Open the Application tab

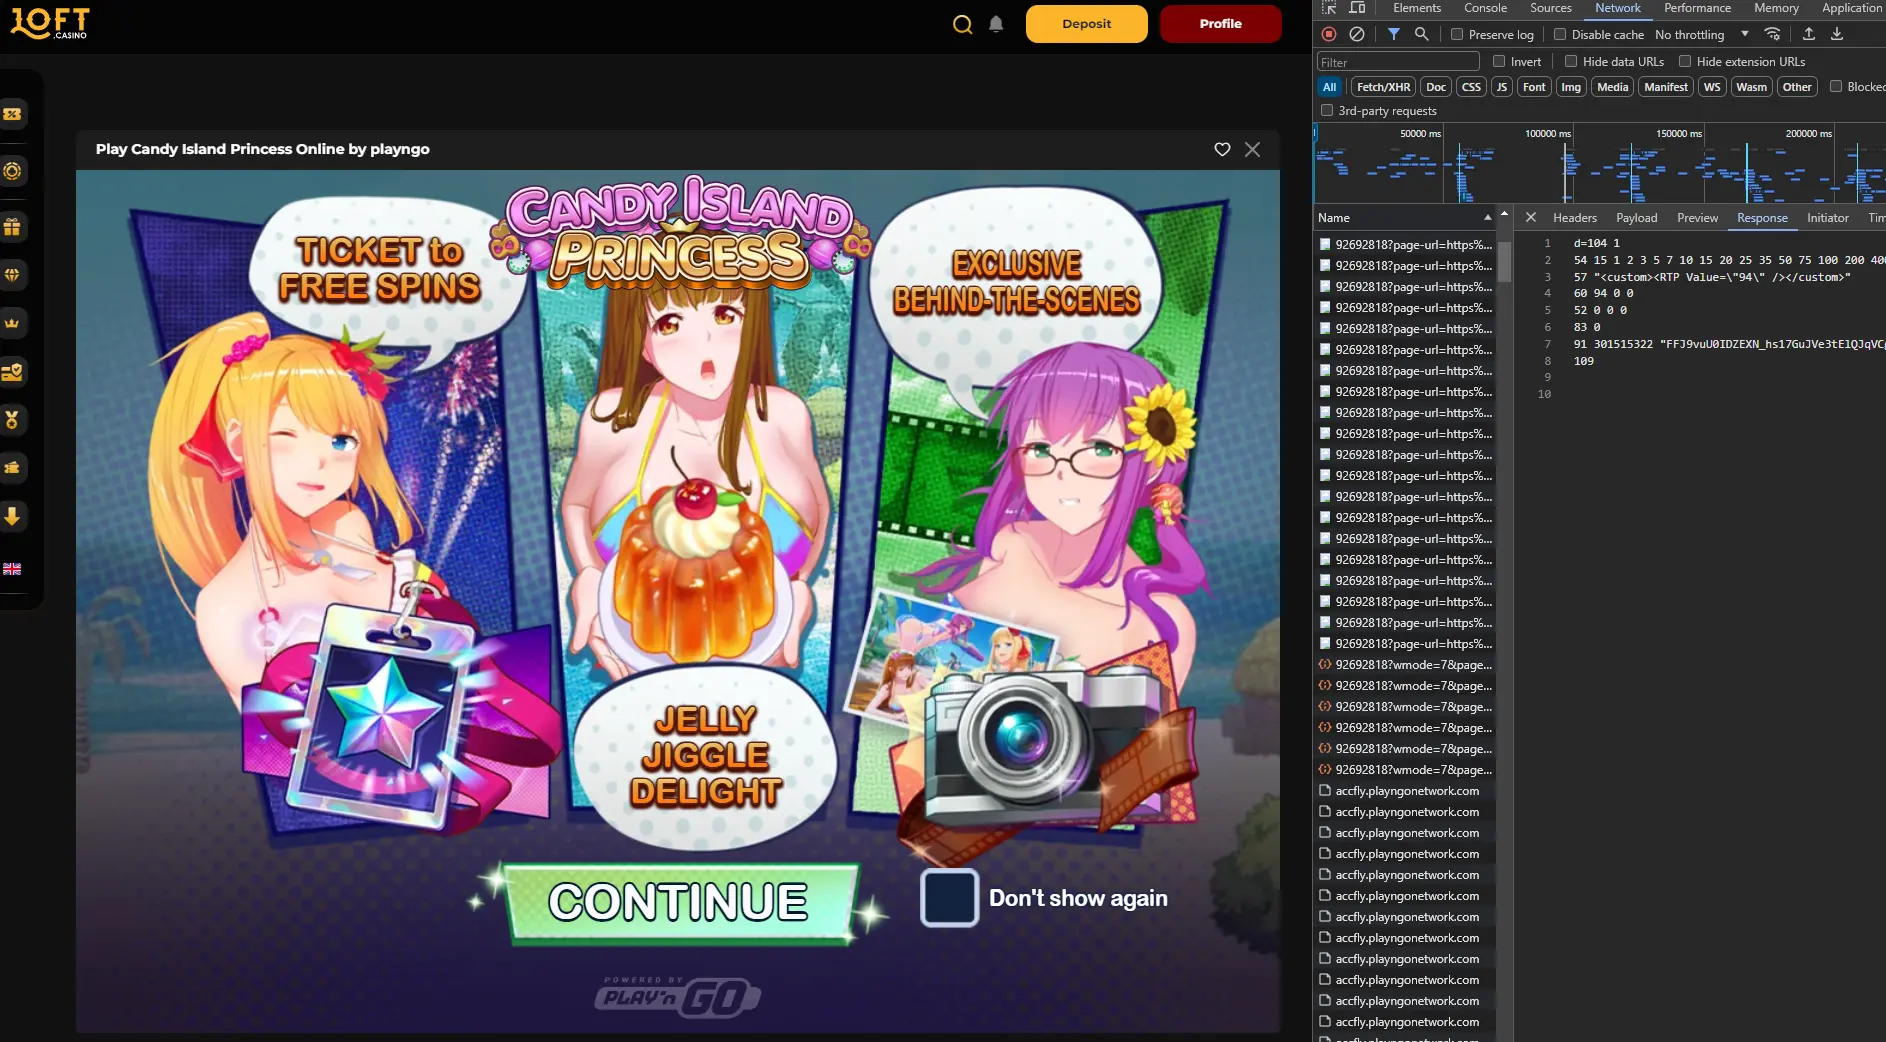click(1851, 8)
